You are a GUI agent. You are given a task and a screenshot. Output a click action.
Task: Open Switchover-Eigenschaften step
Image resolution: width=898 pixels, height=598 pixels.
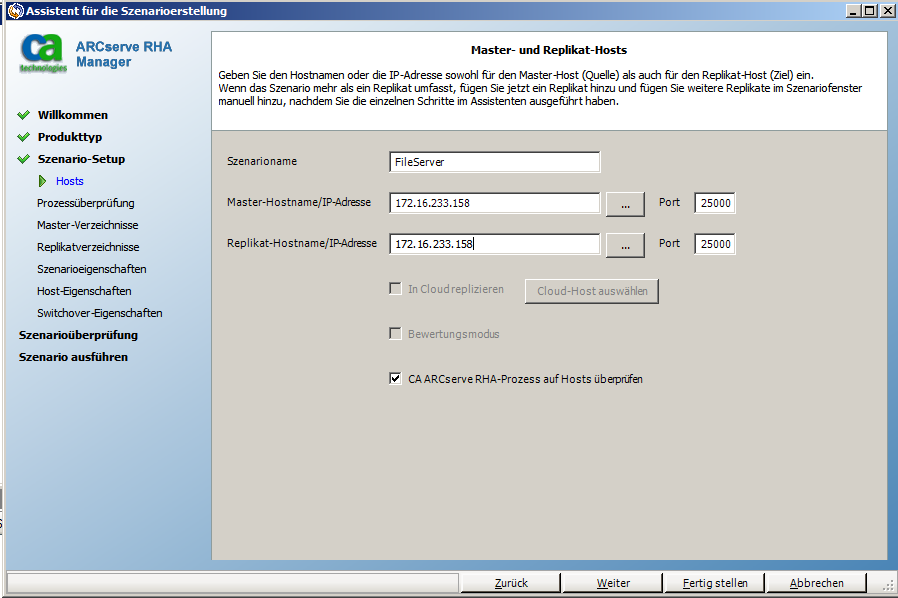pyautogui.click(x=100, y=313)
